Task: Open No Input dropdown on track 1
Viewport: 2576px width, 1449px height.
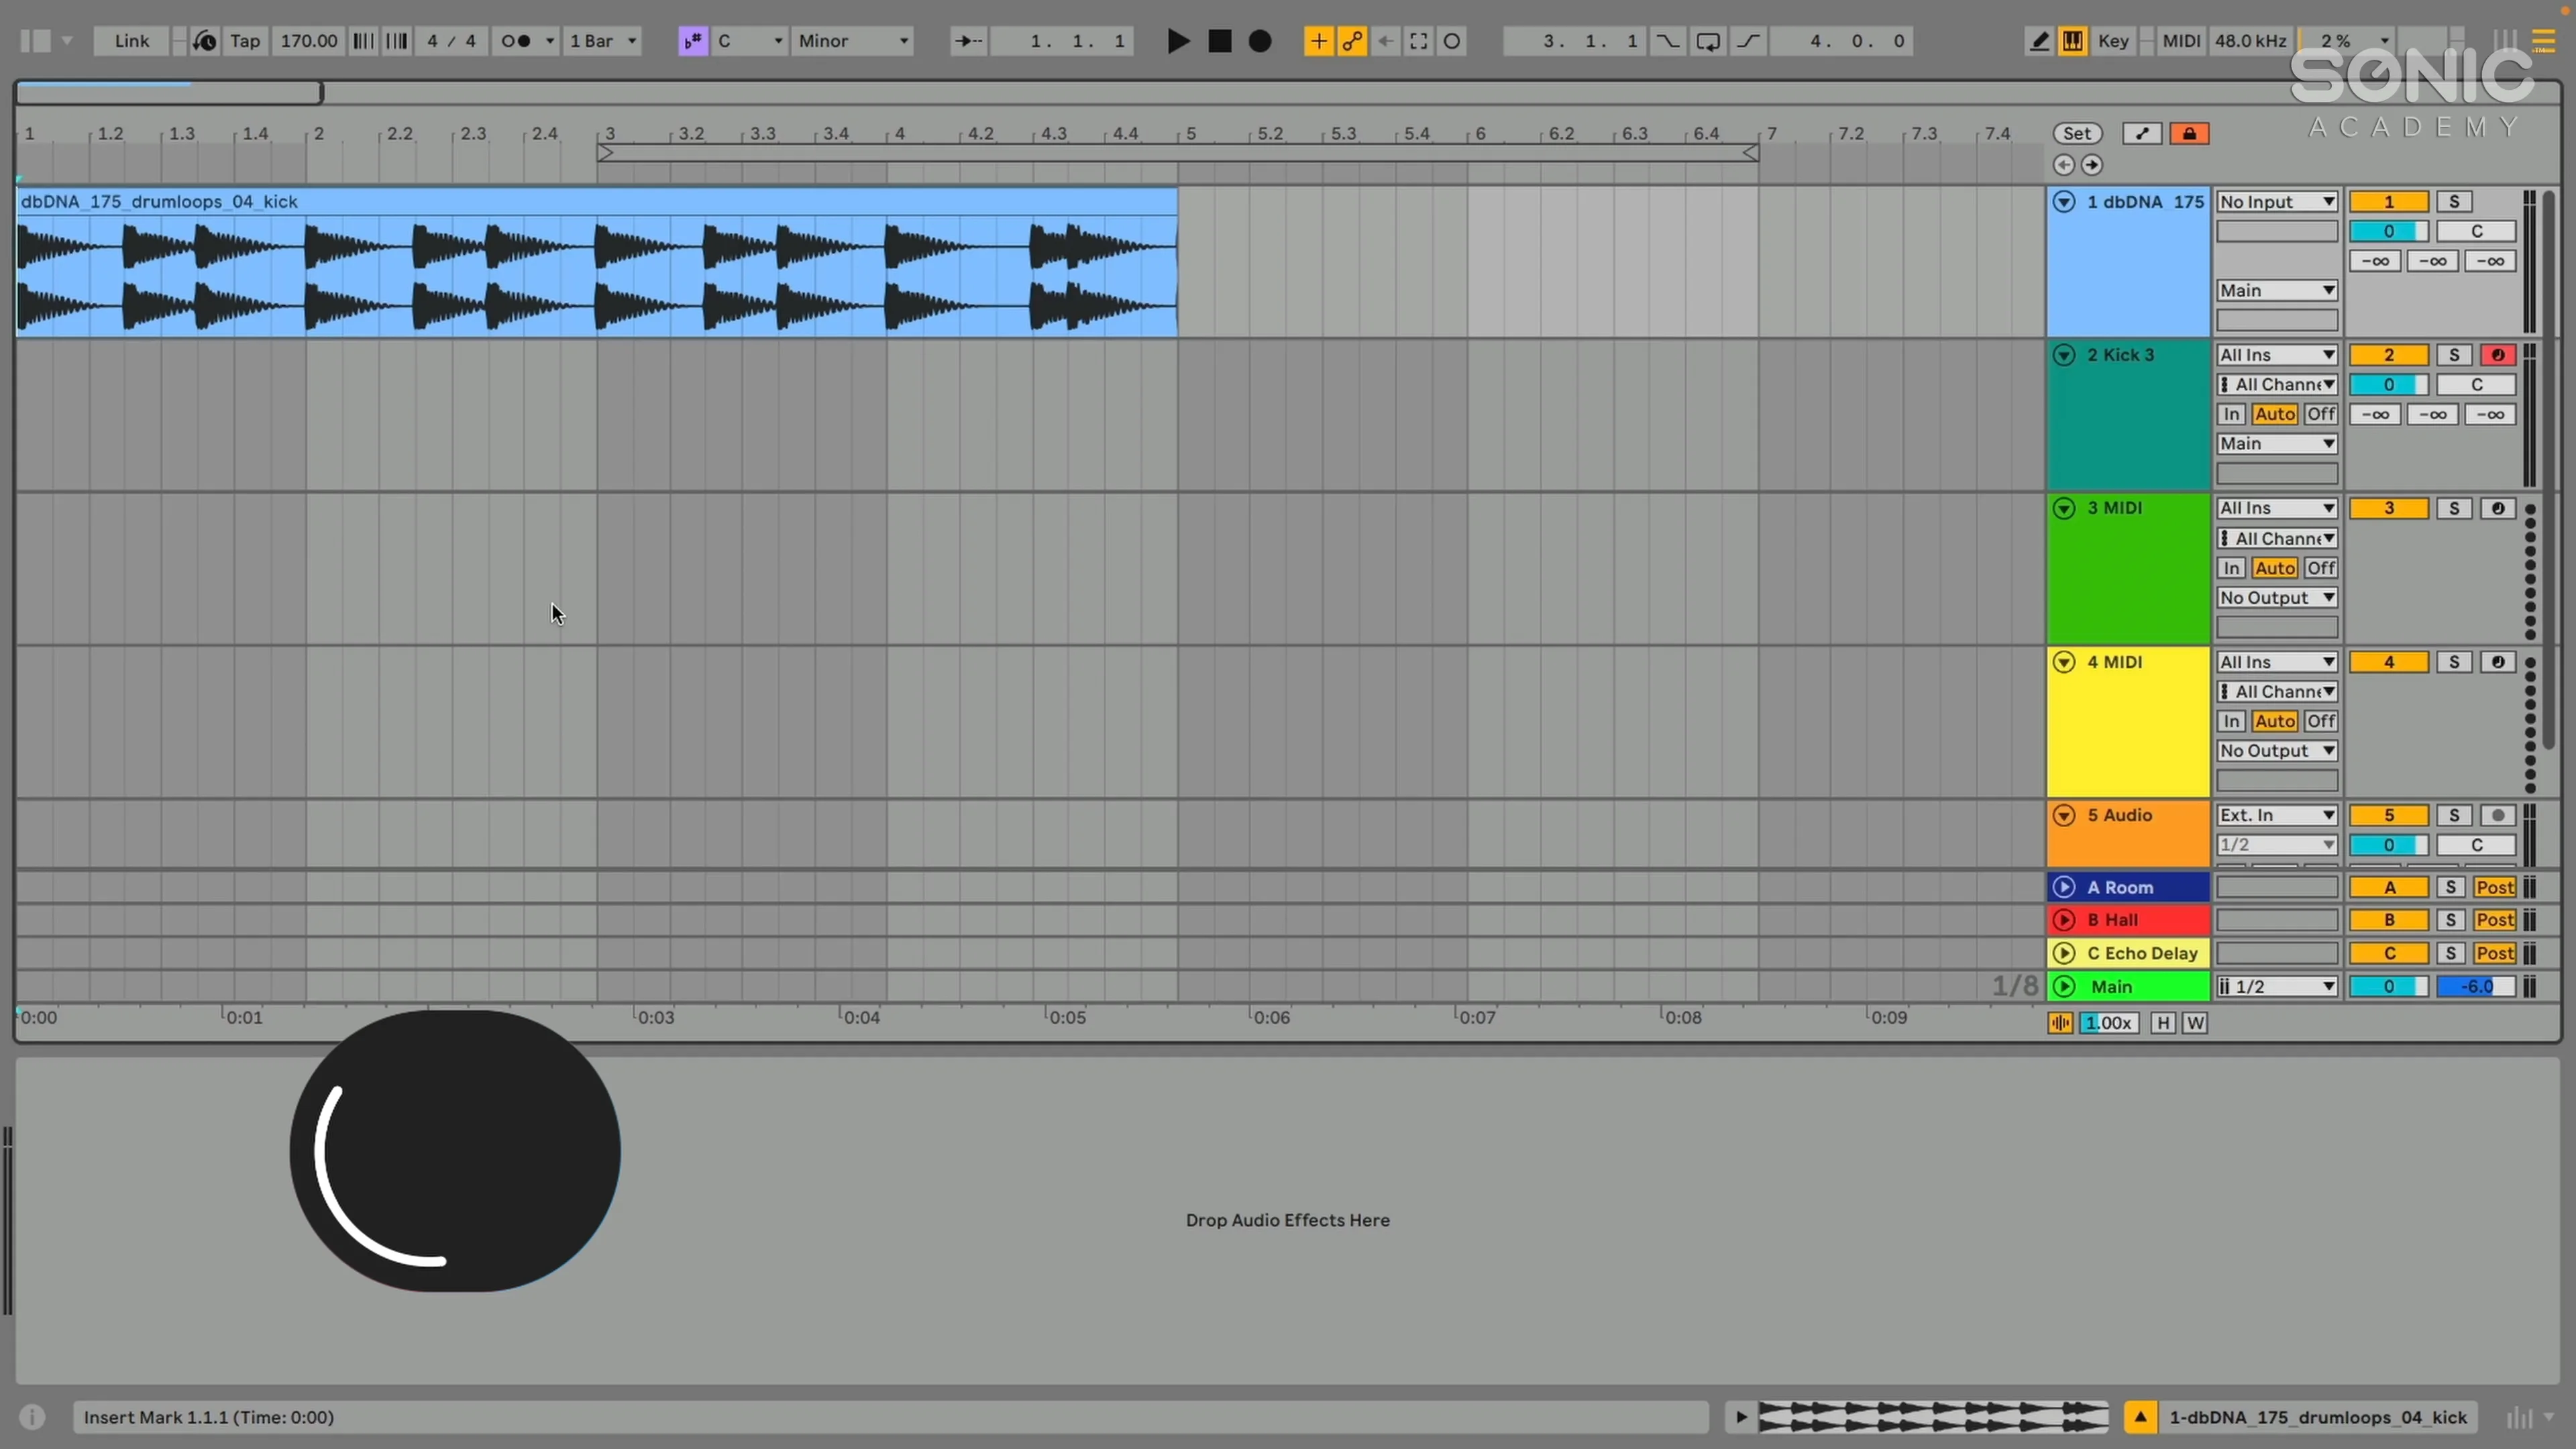Action: (x=2277, y=202)
